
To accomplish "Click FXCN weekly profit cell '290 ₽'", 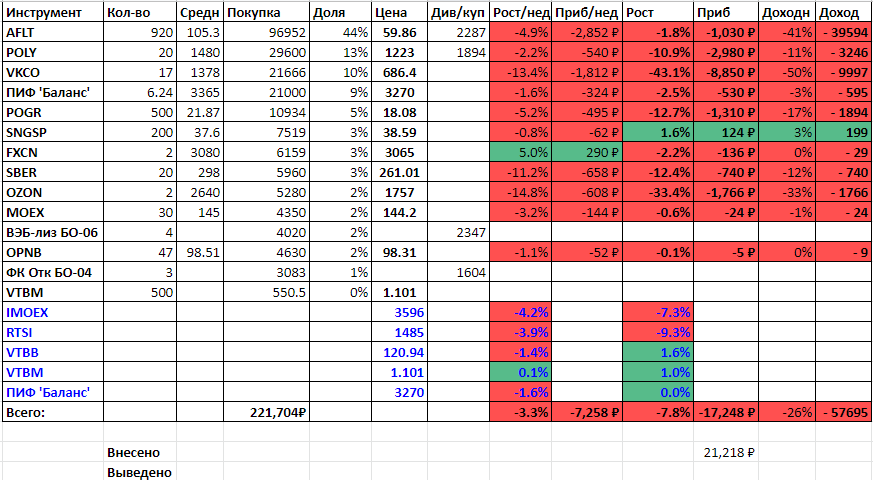I will coord(587,153).
